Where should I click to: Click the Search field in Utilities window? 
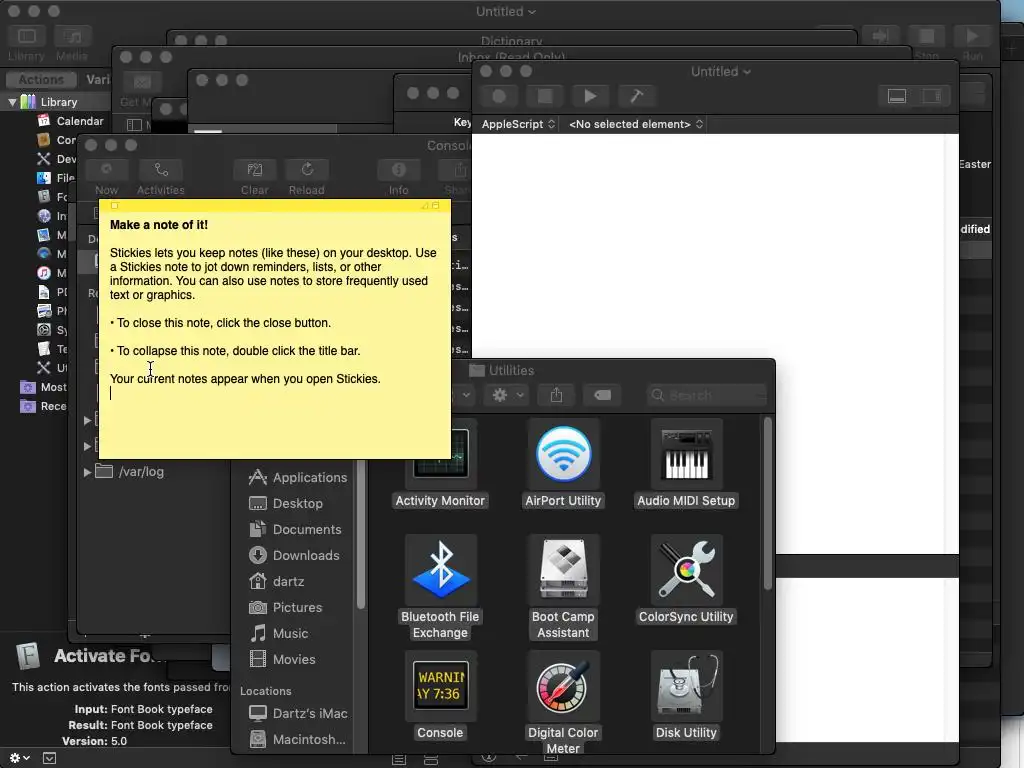tap(707, 395)
